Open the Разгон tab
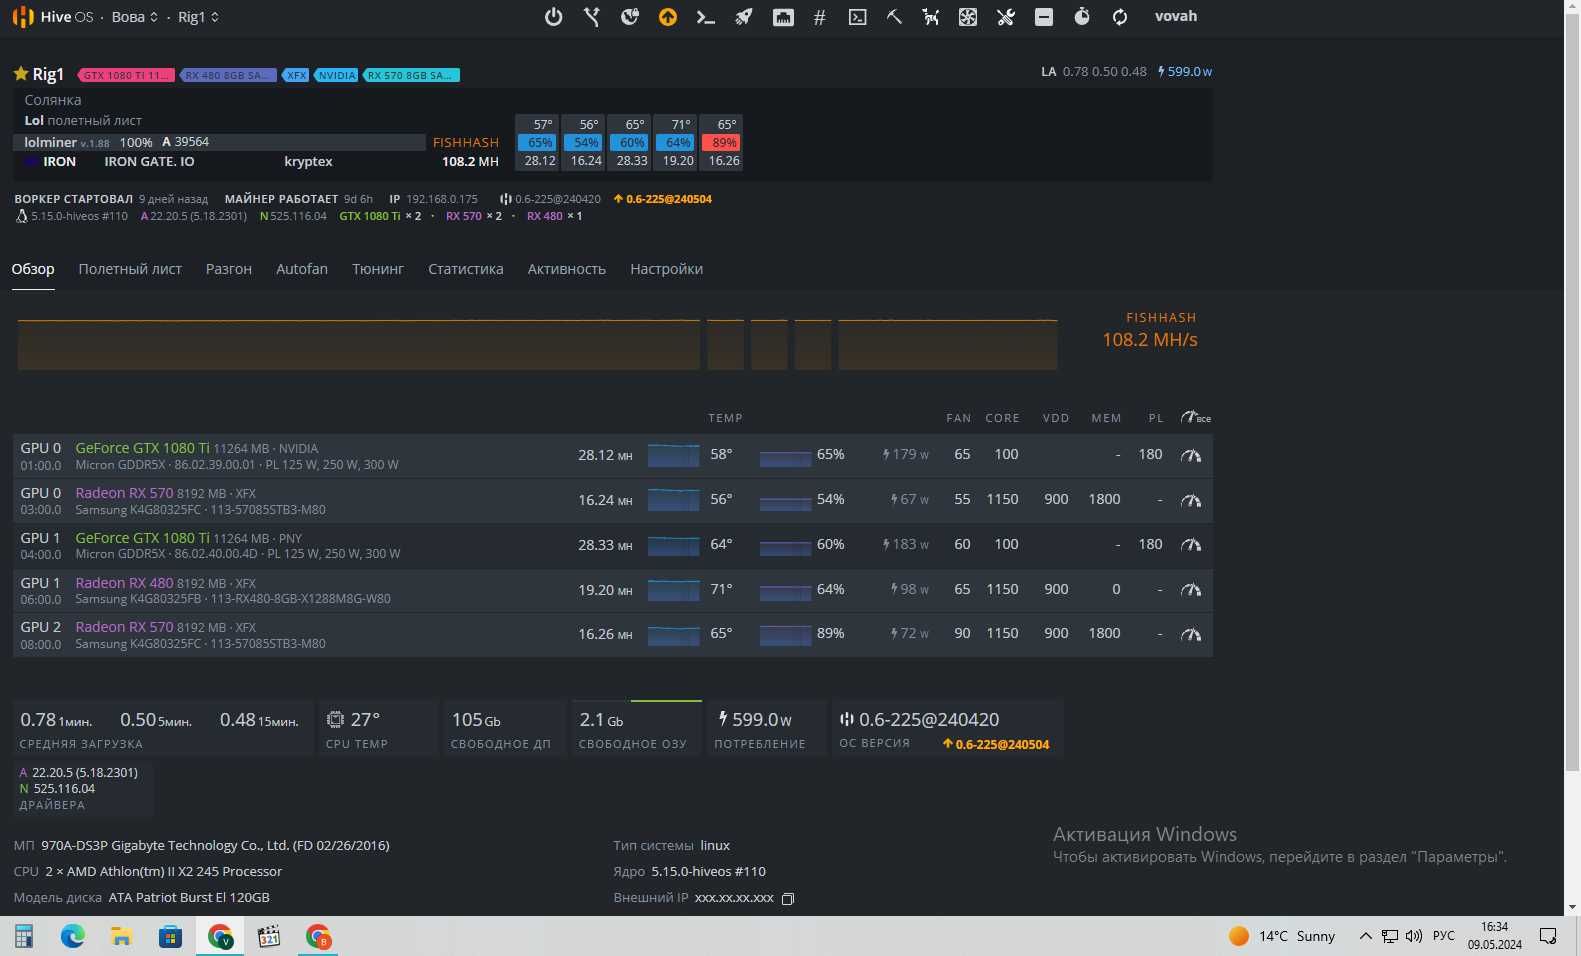The width and height of the screenshot is (1581, 956). coord(229,269)
